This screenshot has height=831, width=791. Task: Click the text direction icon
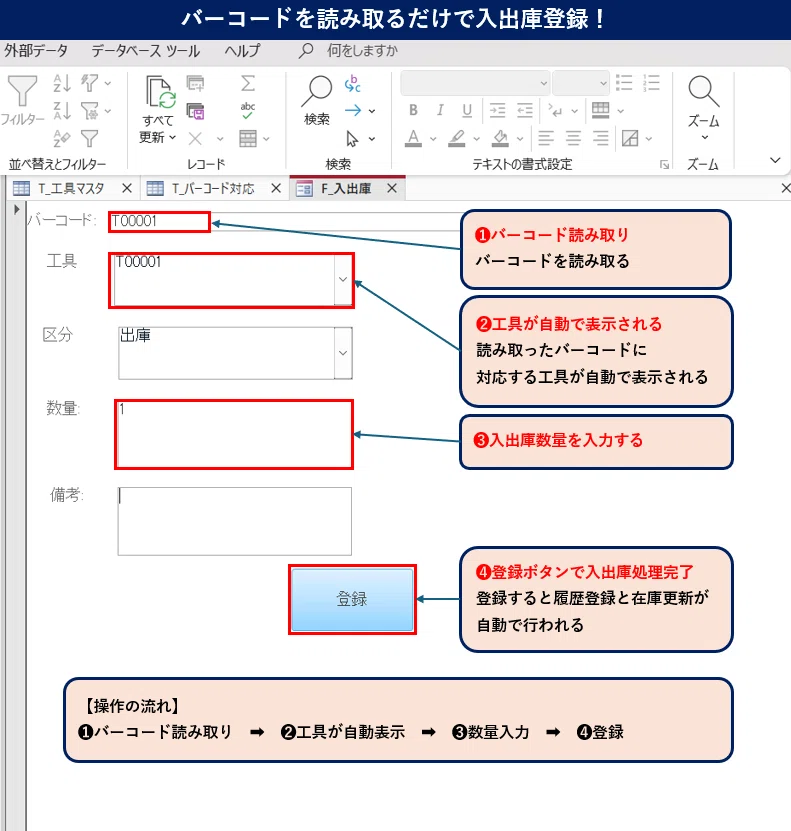tap(555, 110)
